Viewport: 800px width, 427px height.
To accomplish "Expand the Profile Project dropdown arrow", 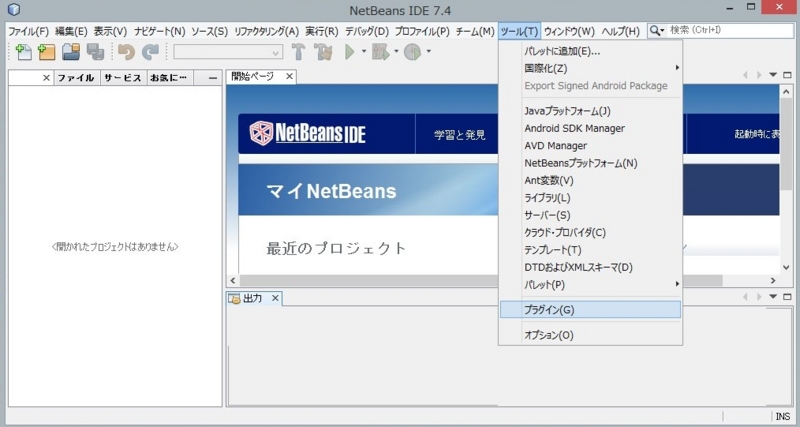I will (429, 52).
